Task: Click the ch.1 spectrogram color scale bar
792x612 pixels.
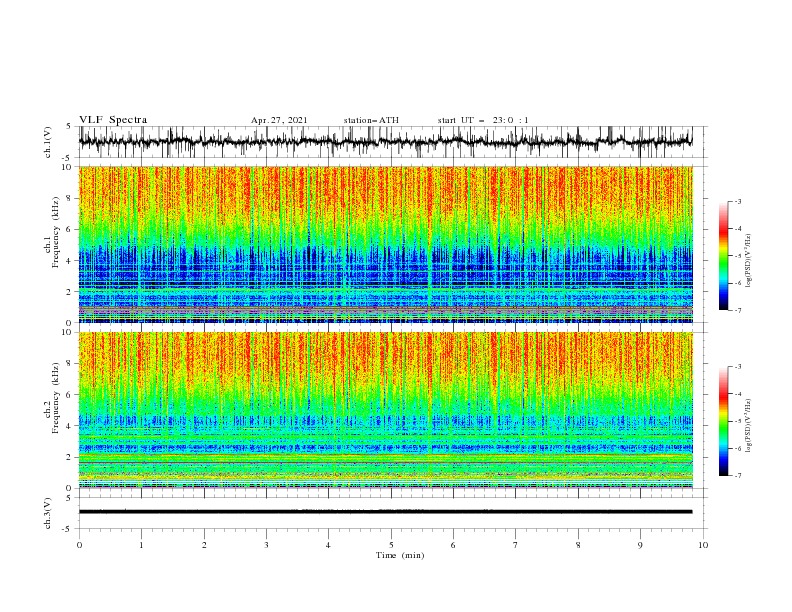Action: 724,256
